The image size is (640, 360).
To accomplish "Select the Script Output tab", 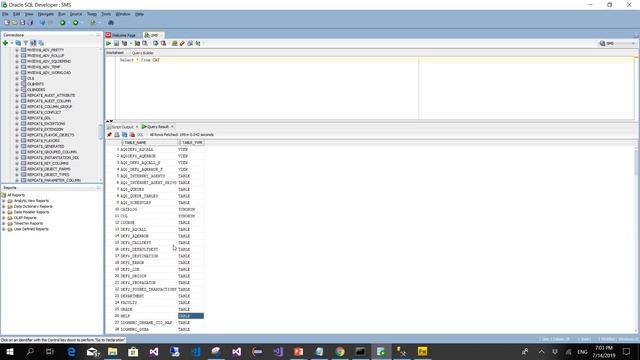I will point(121,127).
